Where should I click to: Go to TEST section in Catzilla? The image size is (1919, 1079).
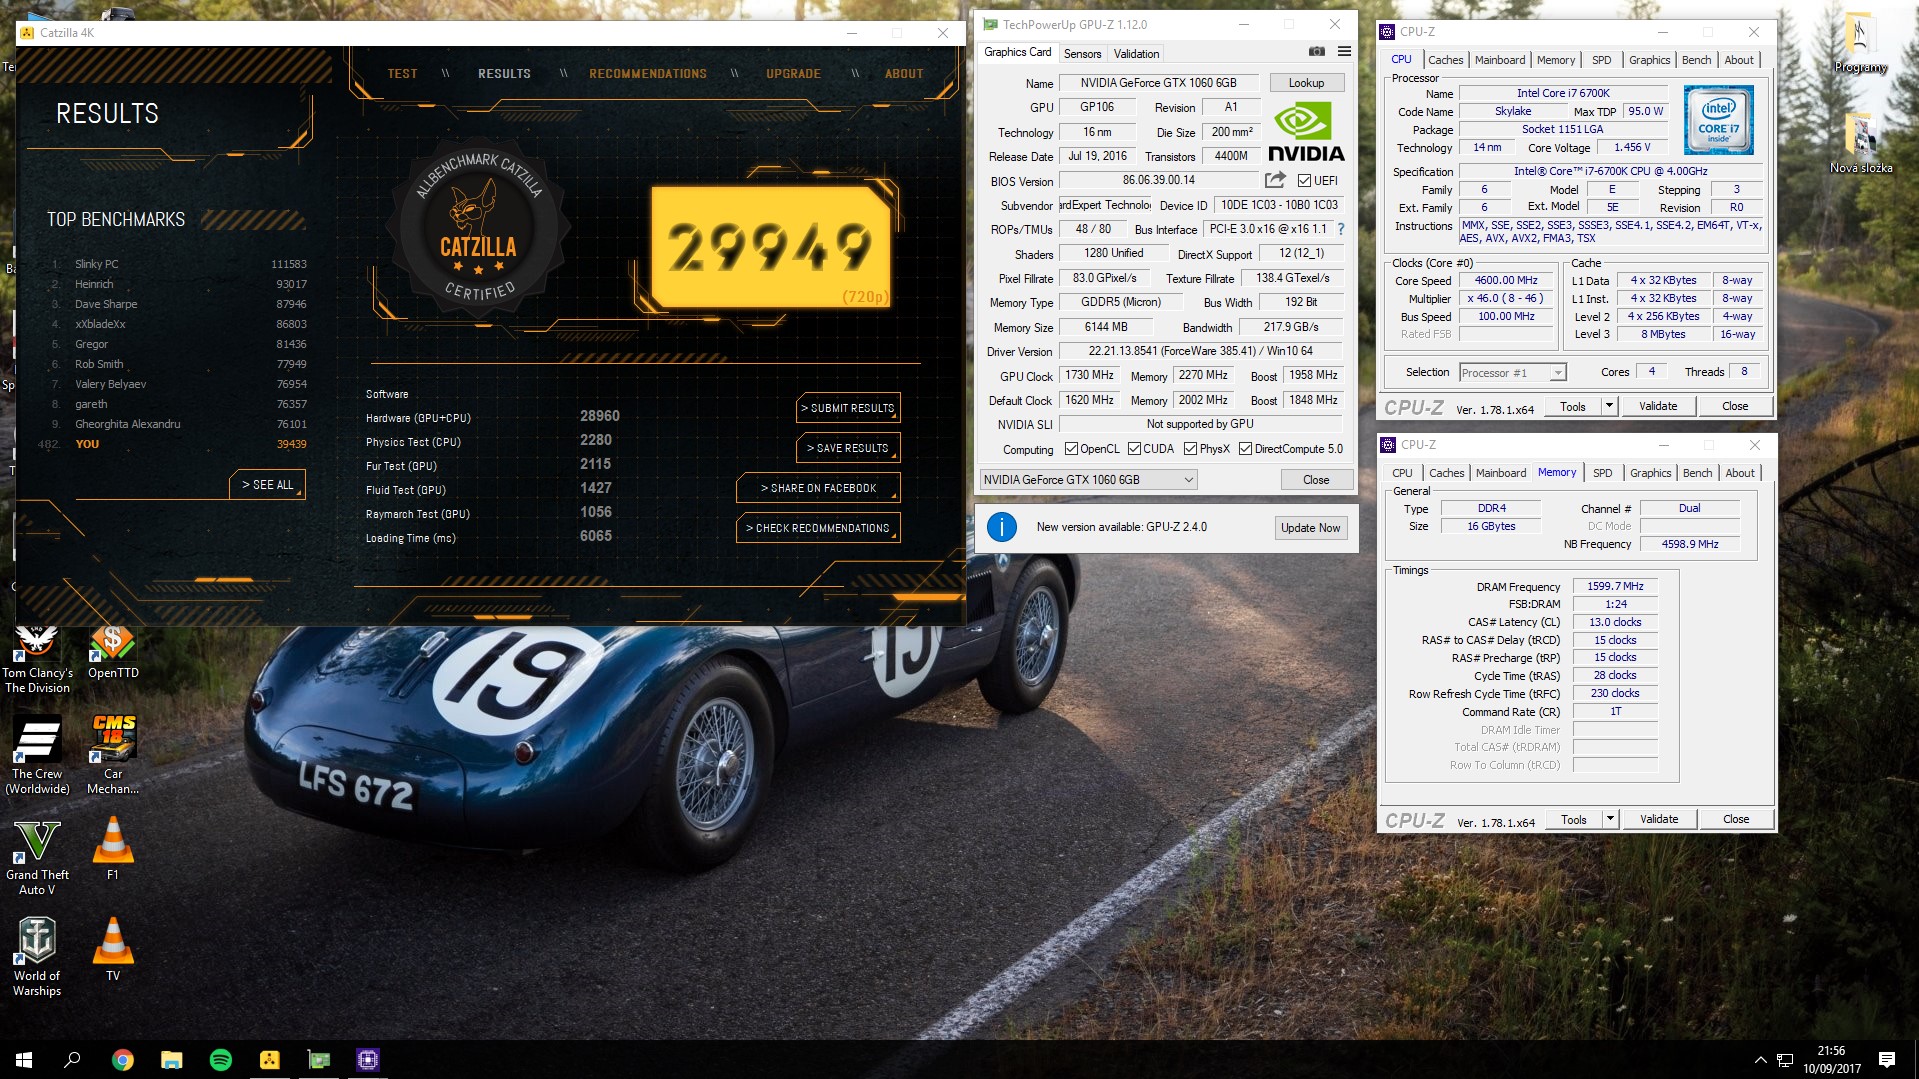coord(402,74)
